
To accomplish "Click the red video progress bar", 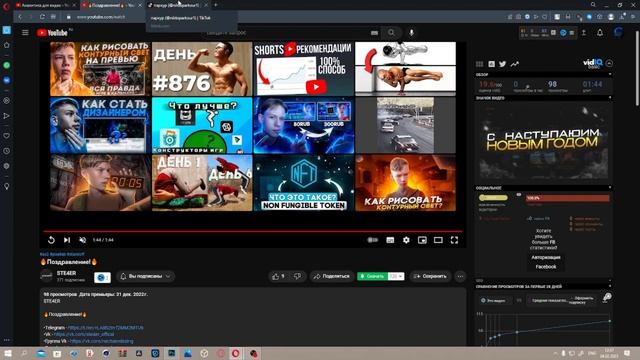I will pos(253,231).
